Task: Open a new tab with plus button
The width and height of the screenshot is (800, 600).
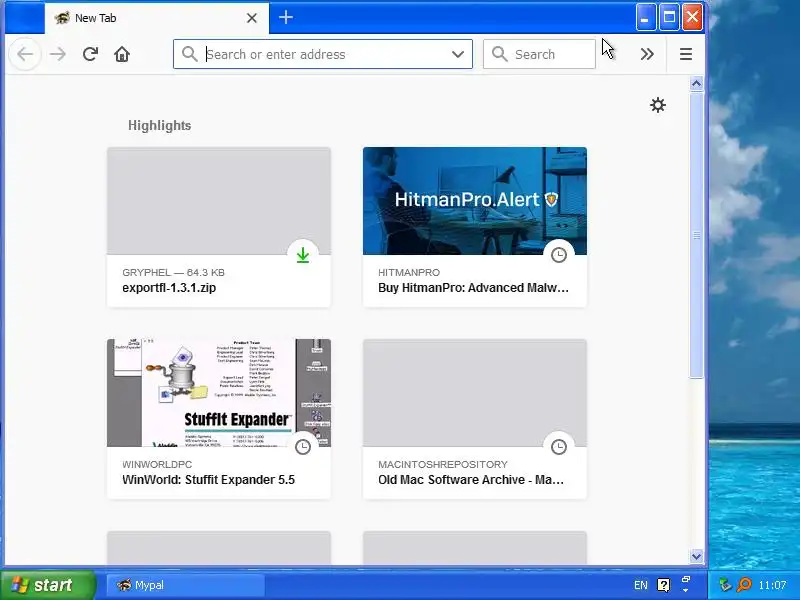Action: 286,18
